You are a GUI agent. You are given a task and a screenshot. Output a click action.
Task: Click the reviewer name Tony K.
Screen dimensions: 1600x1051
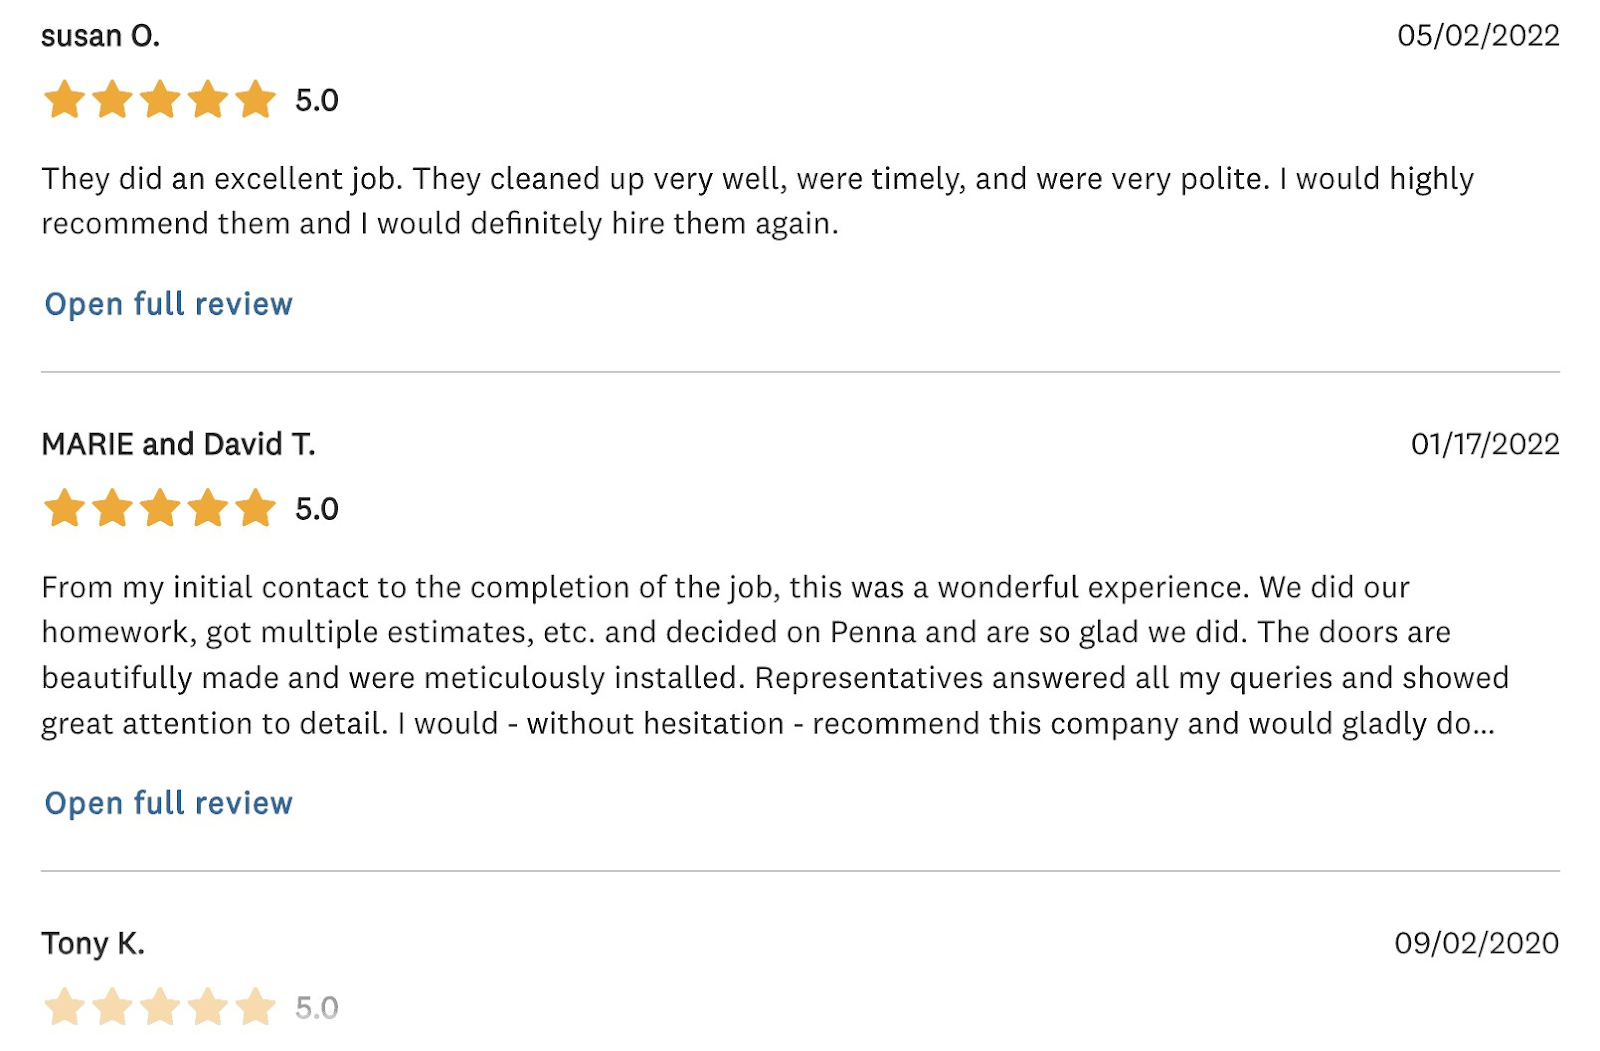coord(93,942)
